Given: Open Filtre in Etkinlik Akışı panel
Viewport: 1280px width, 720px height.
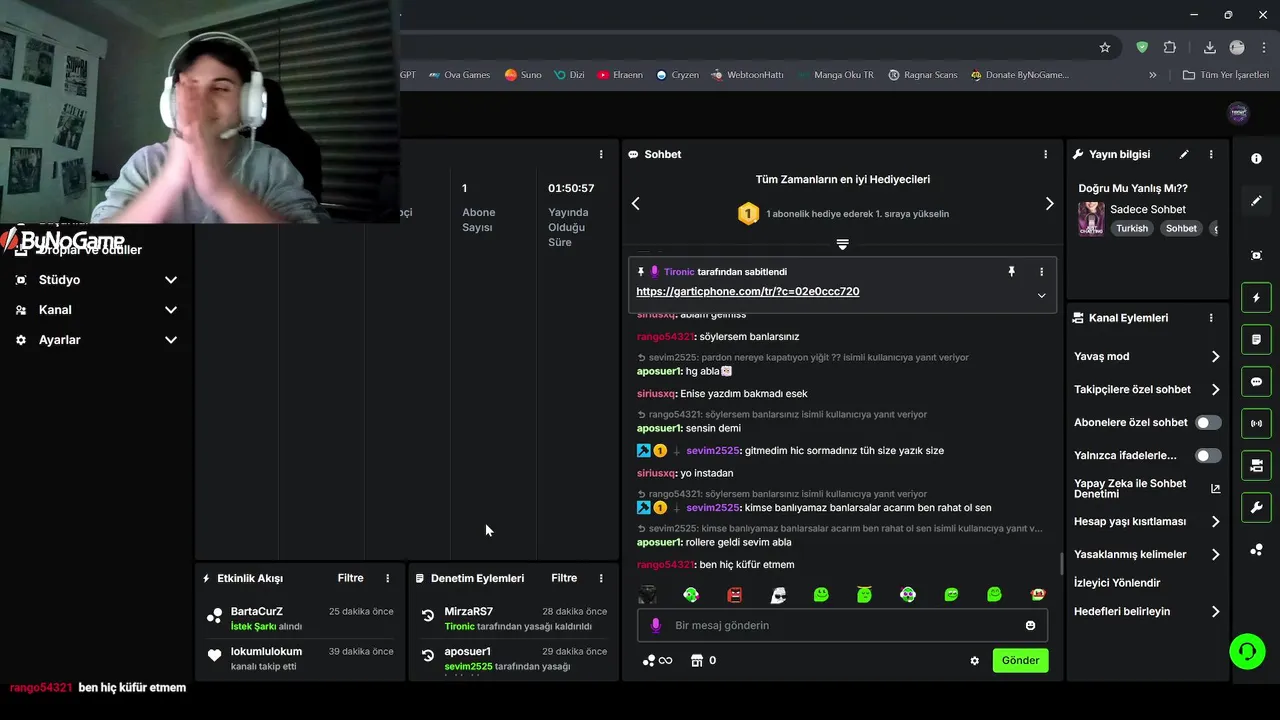Looking at the screenshot, I should pyautogui.click(x=350, y=578).
